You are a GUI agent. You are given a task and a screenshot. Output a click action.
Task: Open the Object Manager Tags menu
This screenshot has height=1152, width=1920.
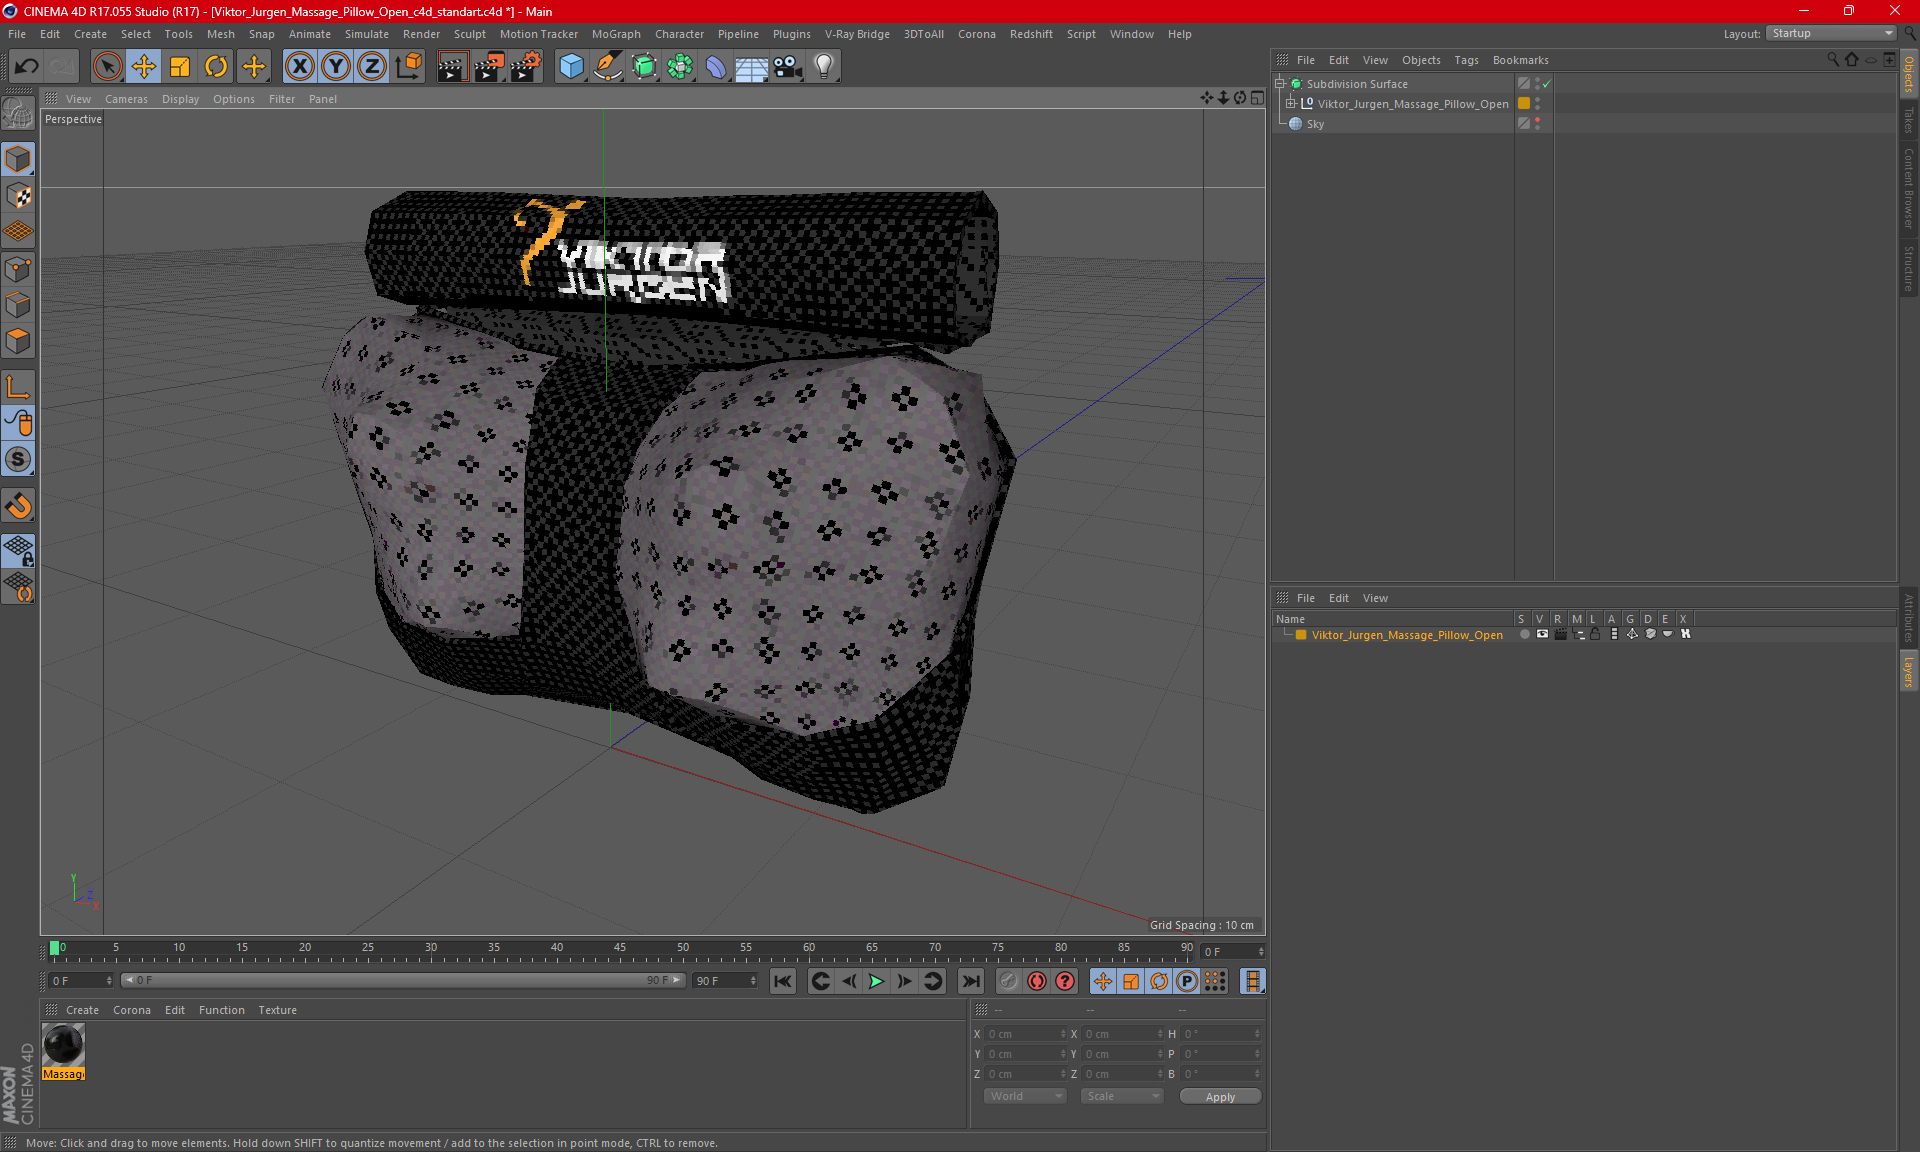(x=1466, y=60)
